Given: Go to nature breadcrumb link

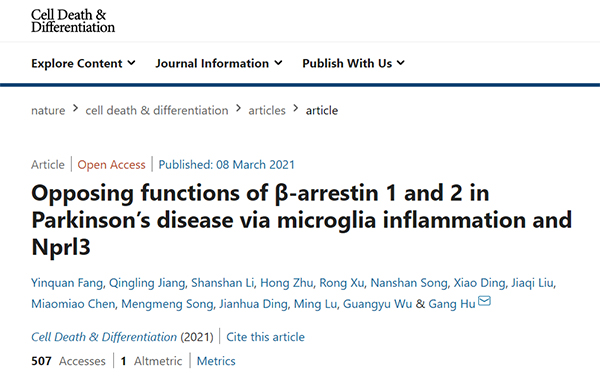Looking at the screenshot, I should click(48, 110).
